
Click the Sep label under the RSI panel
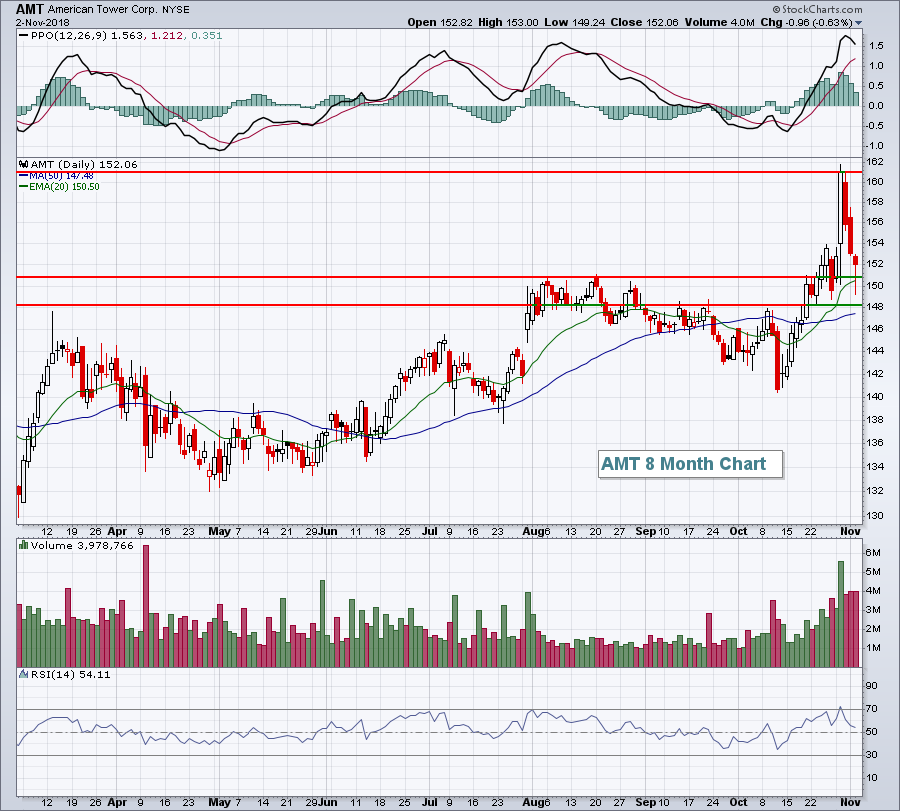pos(645,802)
